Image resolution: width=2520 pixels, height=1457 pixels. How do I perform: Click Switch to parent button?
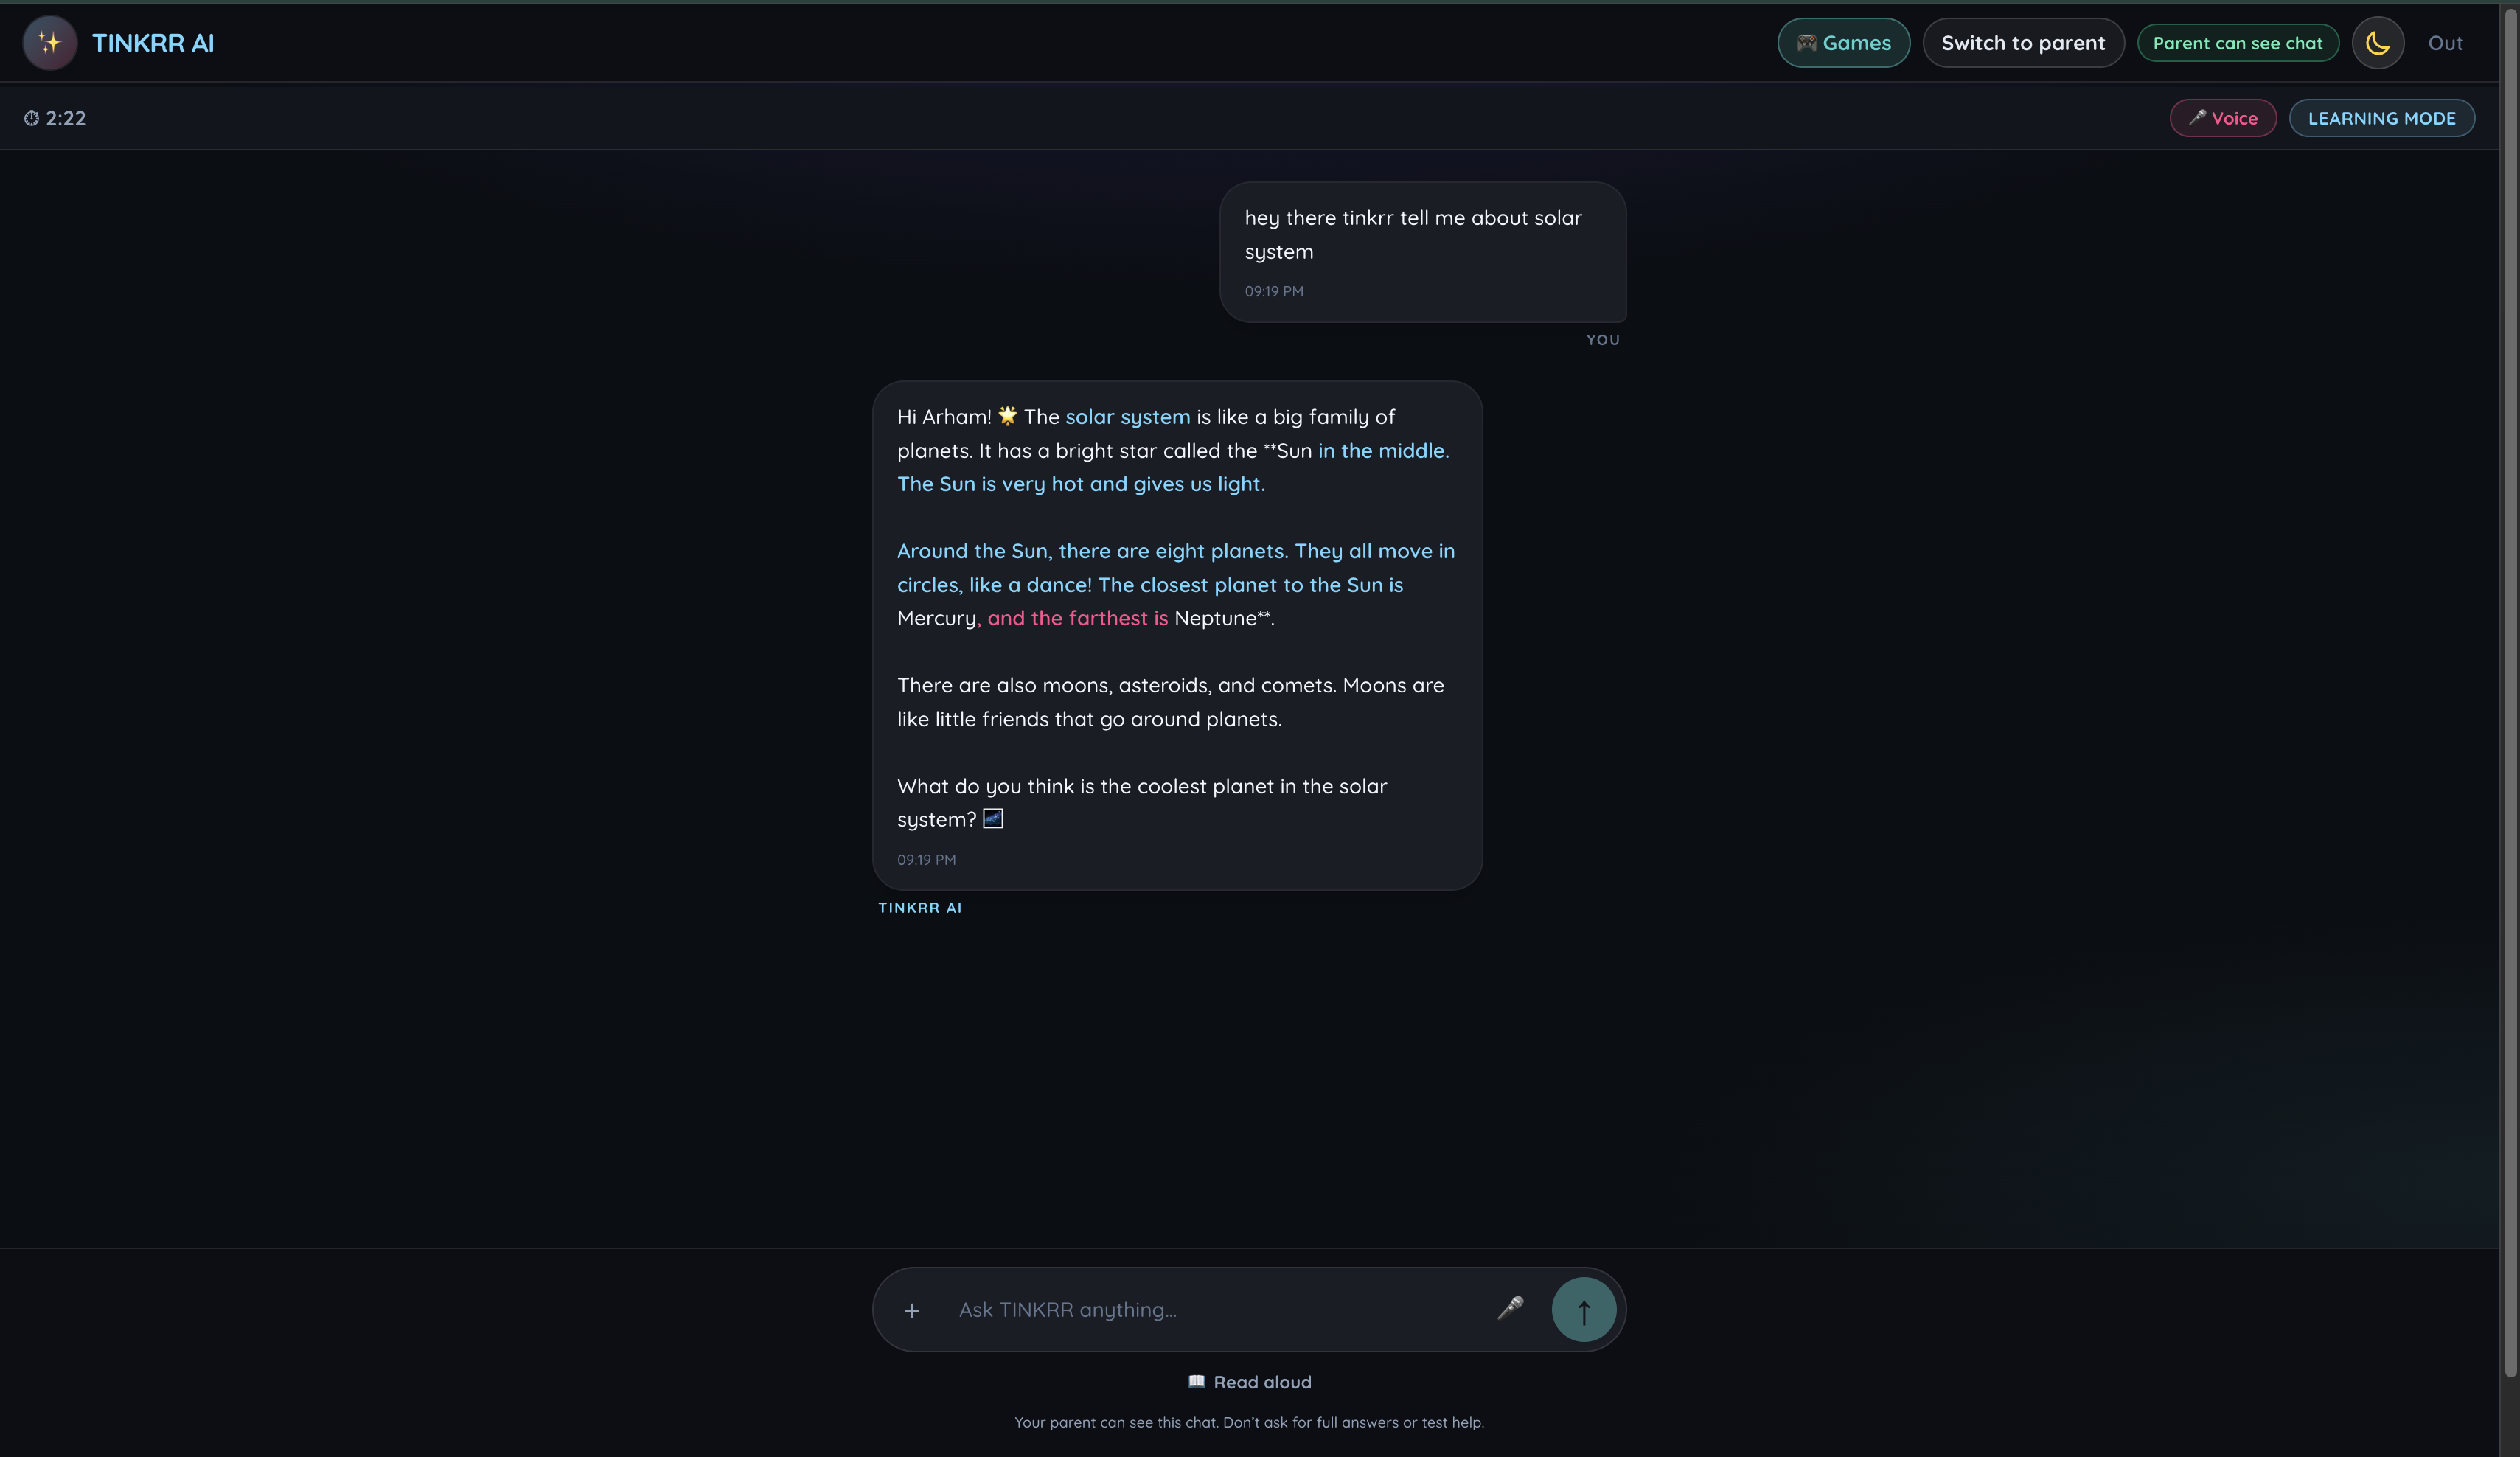(x=2023, y=43)
